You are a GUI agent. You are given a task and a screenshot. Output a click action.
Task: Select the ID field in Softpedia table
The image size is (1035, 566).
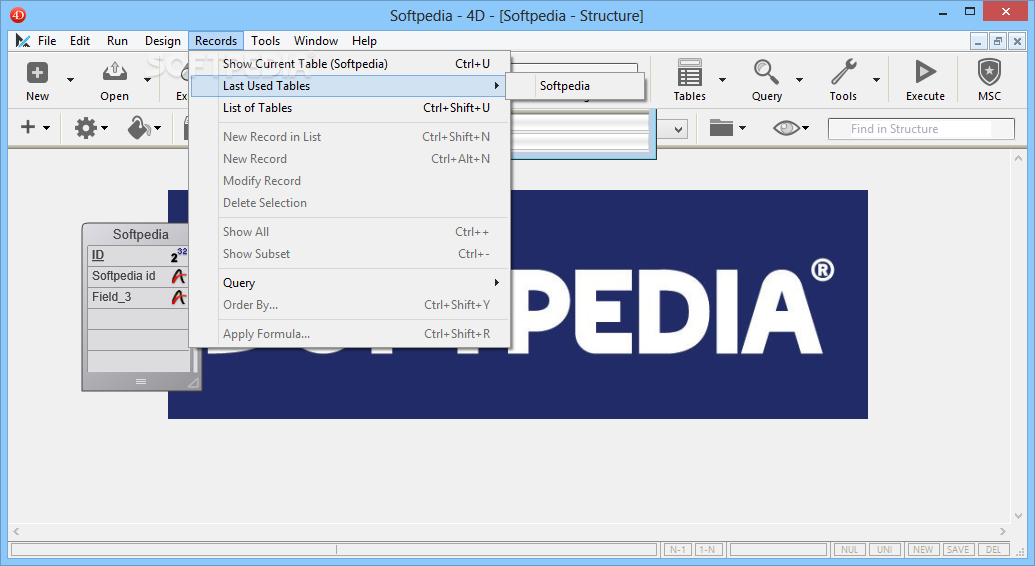(x=138, y=255)
